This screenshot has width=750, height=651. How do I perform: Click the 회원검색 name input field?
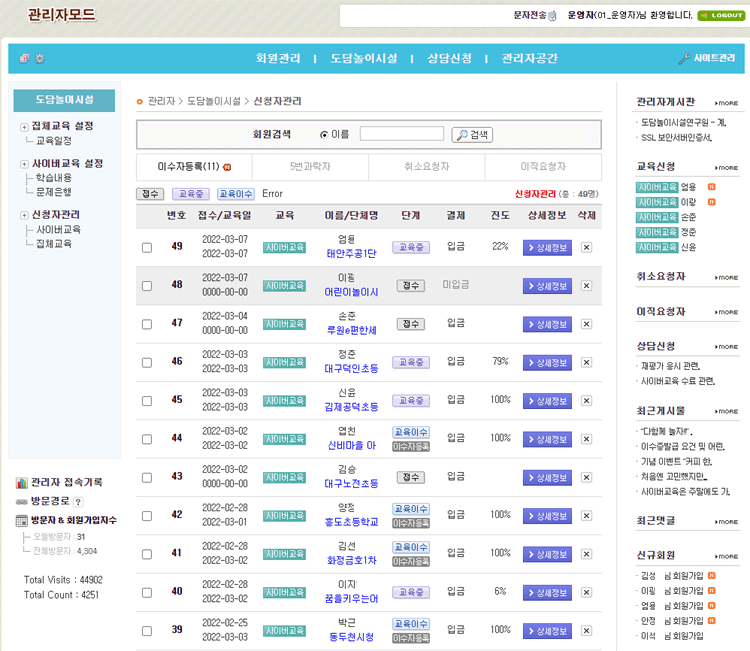point(402,133)
